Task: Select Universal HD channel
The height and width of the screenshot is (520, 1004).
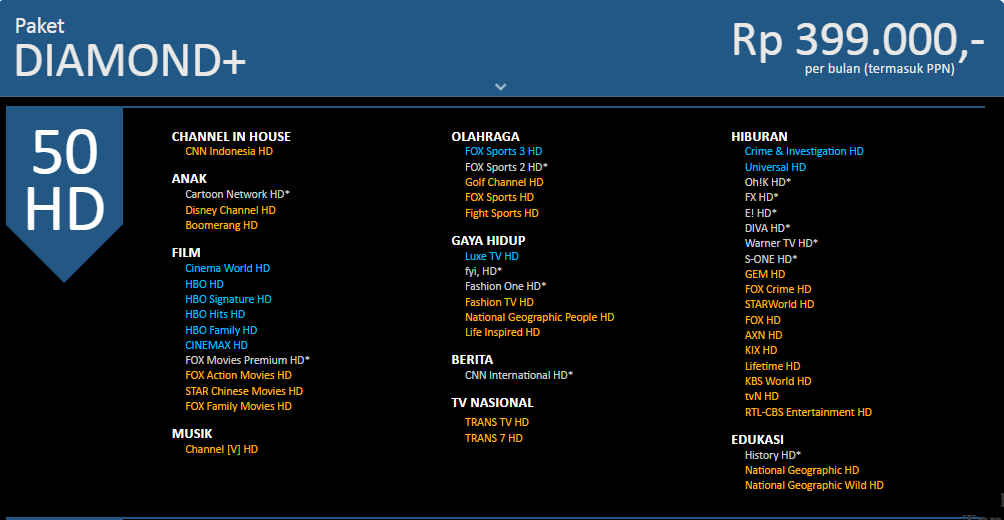Action: pos(775,167)
